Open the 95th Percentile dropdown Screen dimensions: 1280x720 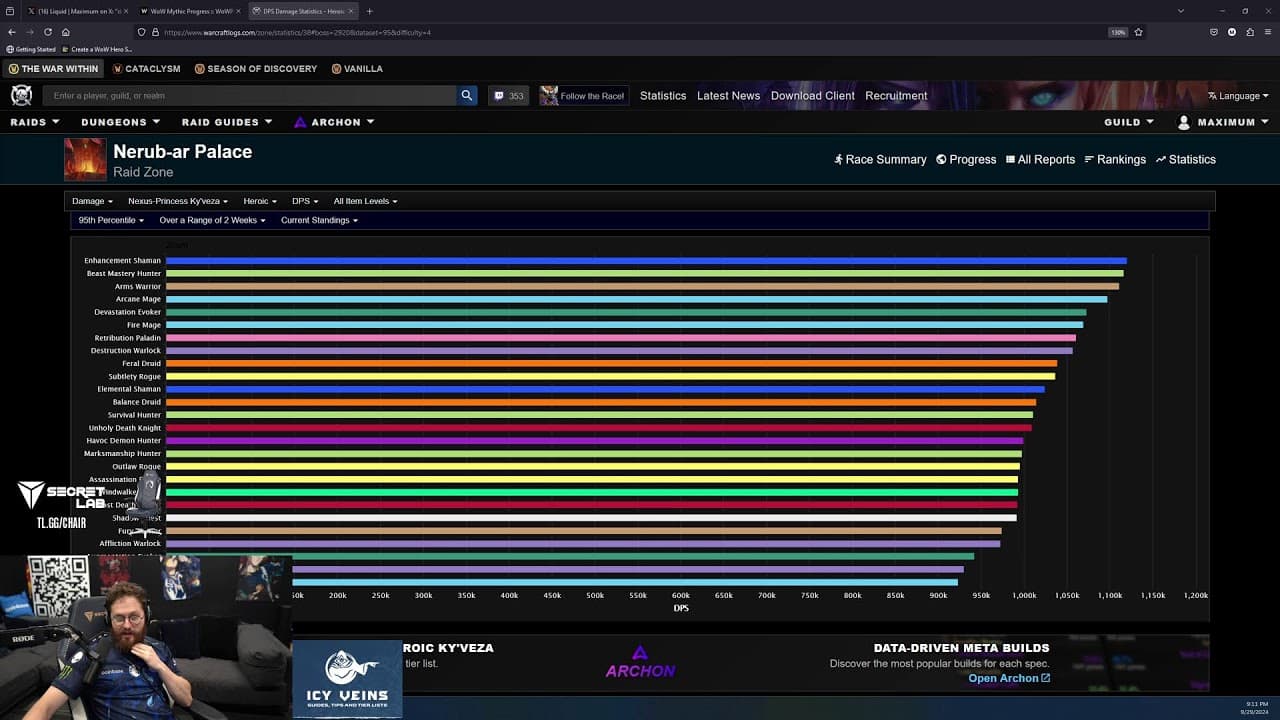pyautogui.click(x=111, y=220)
